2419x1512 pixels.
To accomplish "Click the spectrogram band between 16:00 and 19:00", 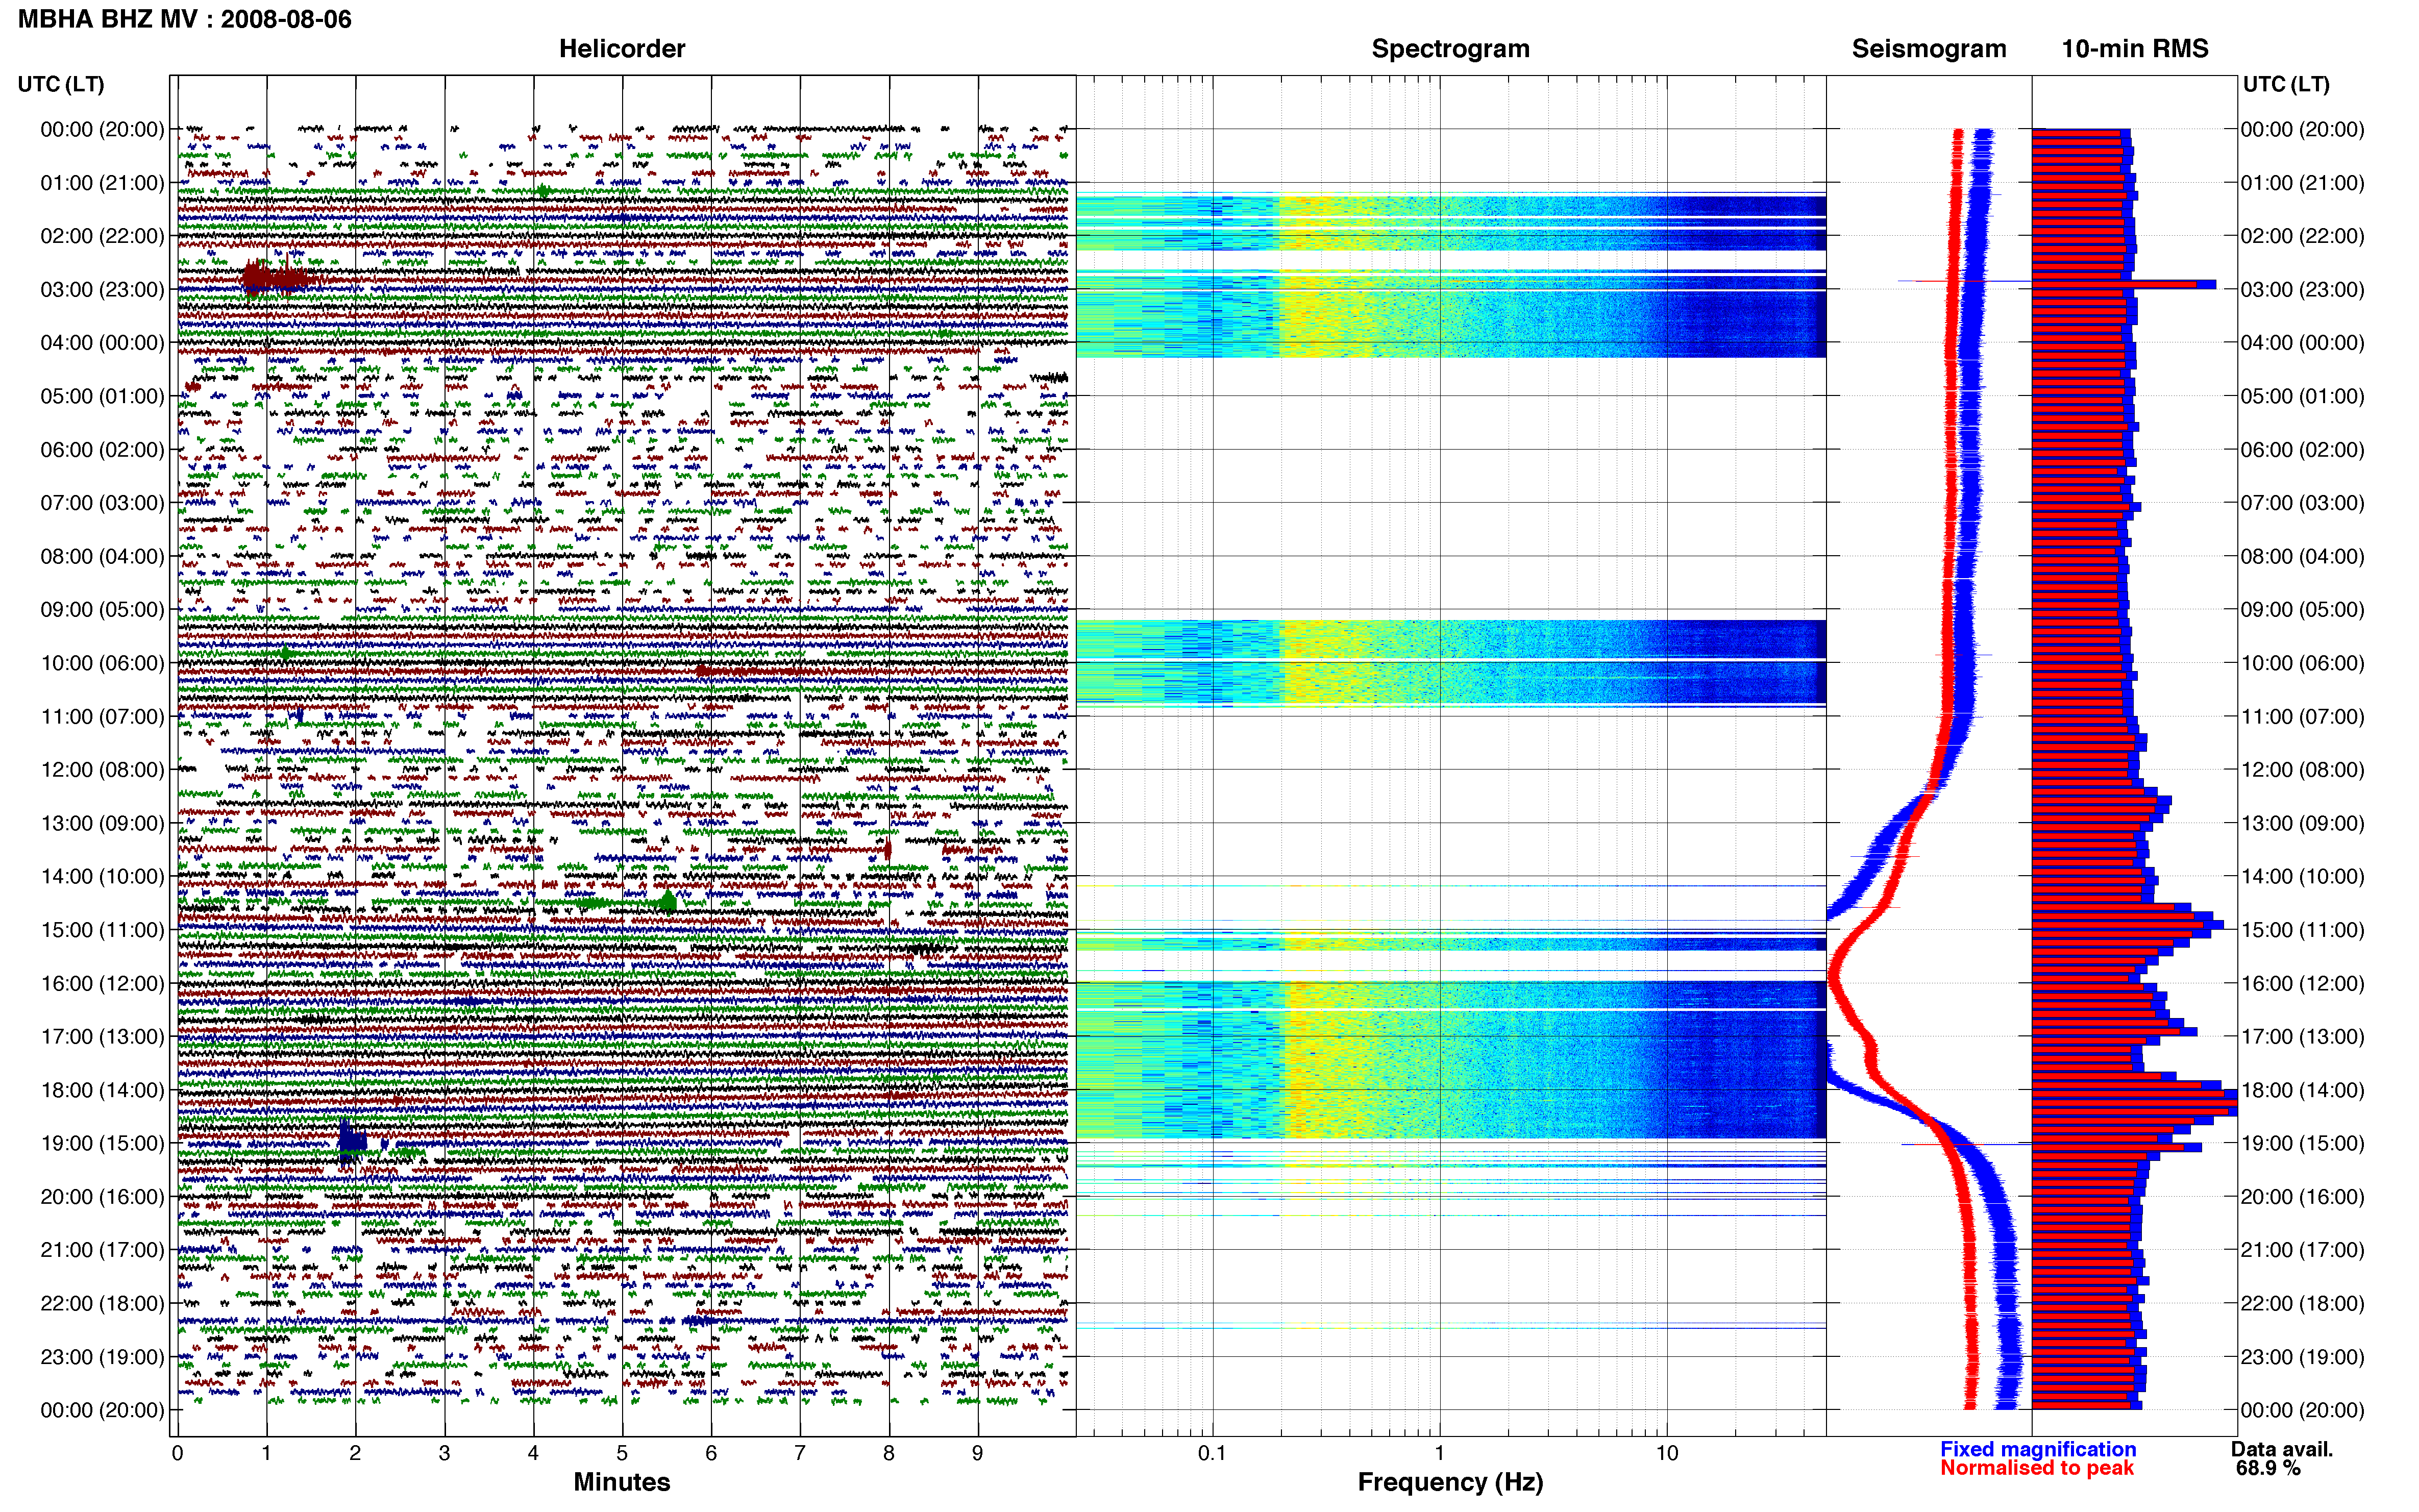I will (x=1450, y=1060).
